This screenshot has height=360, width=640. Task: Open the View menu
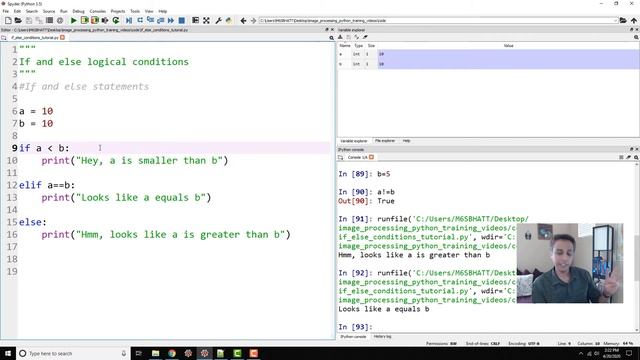149,11
